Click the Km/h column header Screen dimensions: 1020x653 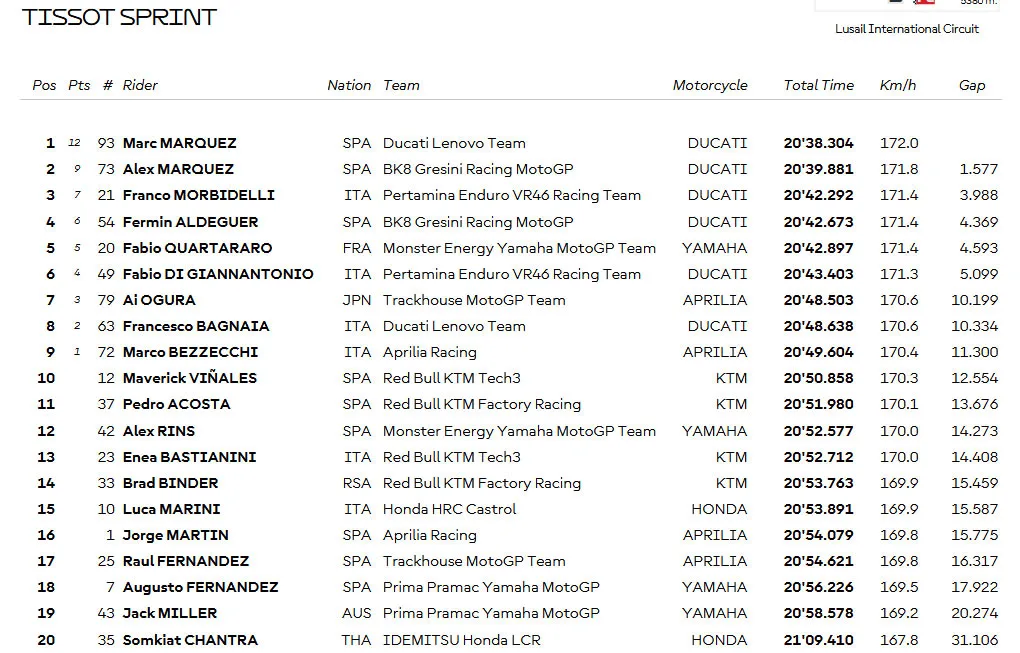(x=898, y=85)
